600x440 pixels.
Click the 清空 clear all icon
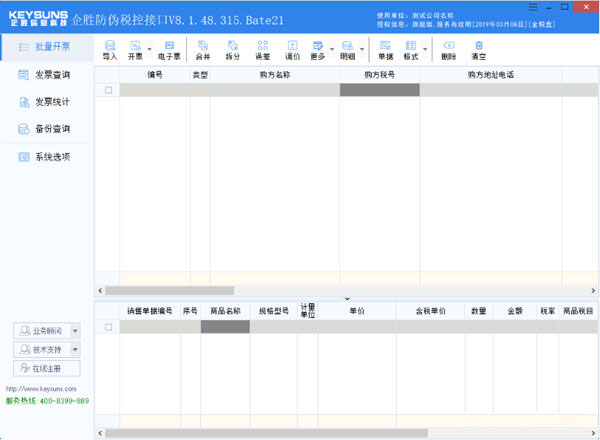pos(479,50)
